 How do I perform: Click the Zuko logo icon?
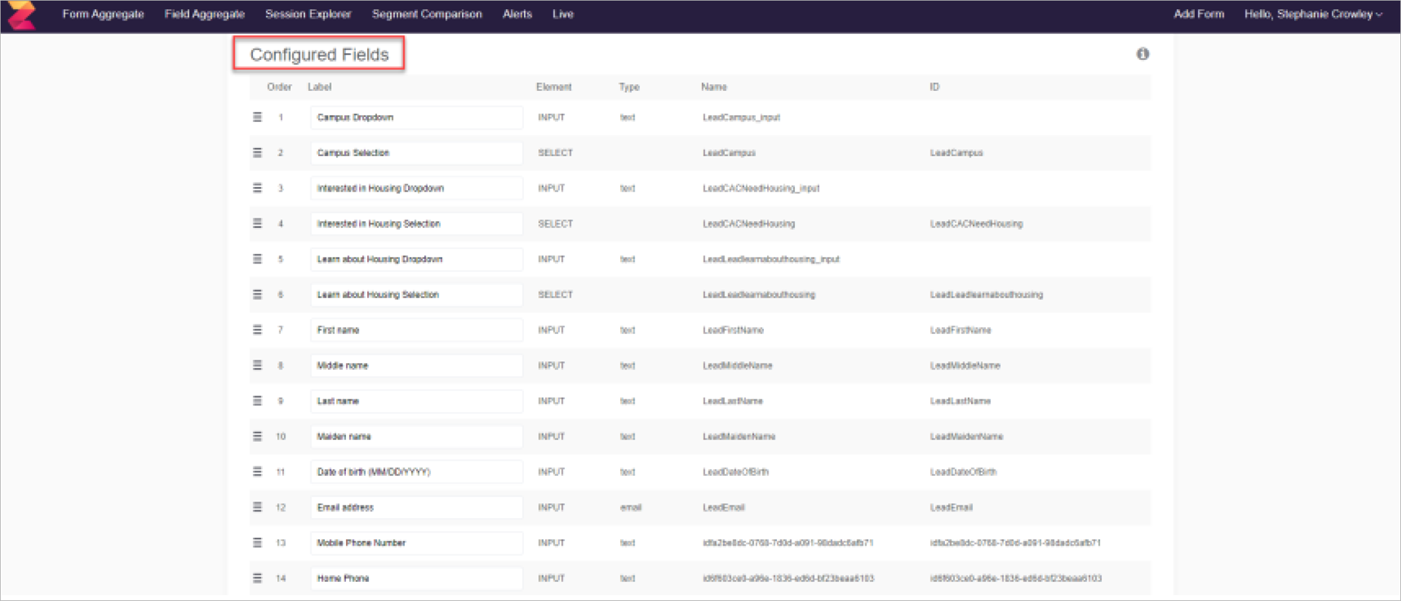pos(21,15)
